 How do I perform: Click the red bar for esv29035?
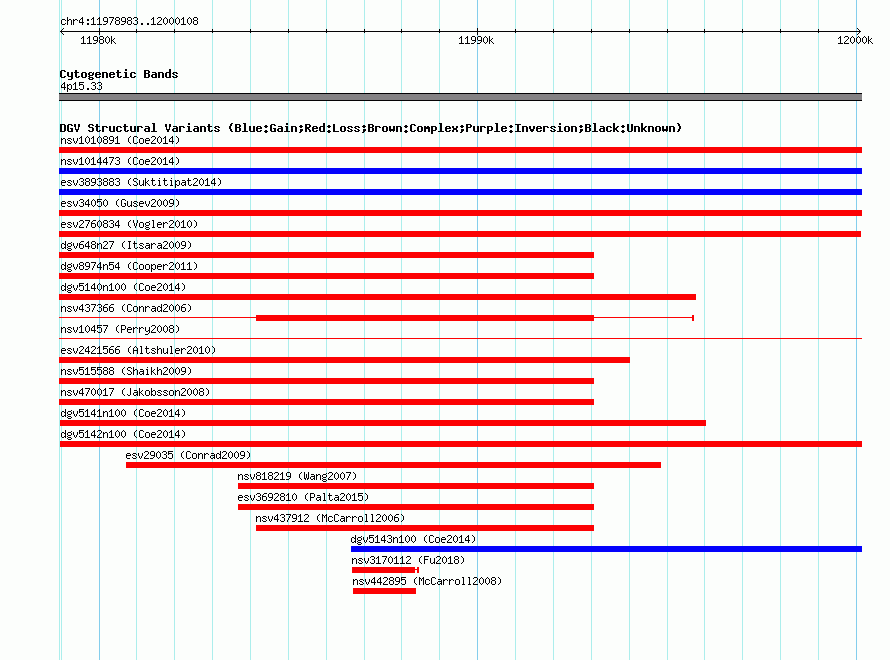393,465
